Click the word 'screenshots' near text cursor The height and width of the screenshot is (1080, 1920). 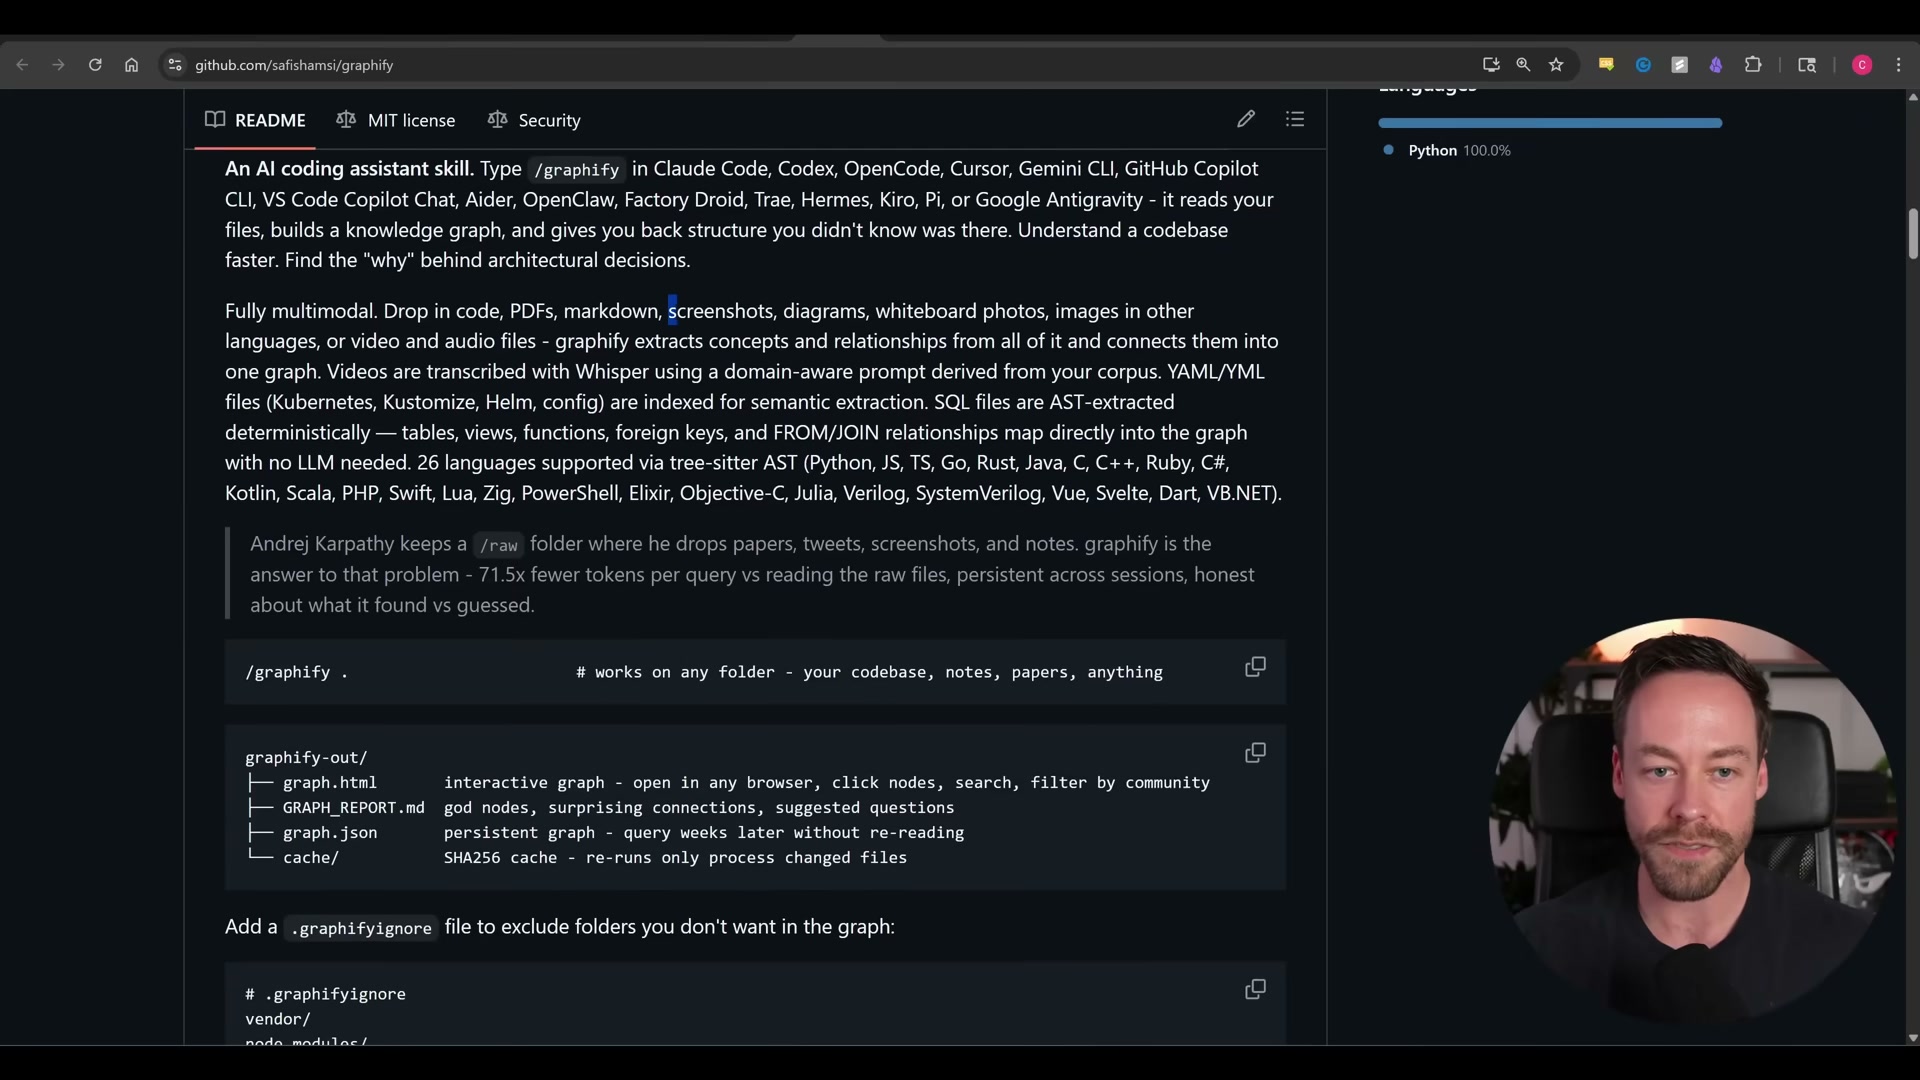coord(720,311)
